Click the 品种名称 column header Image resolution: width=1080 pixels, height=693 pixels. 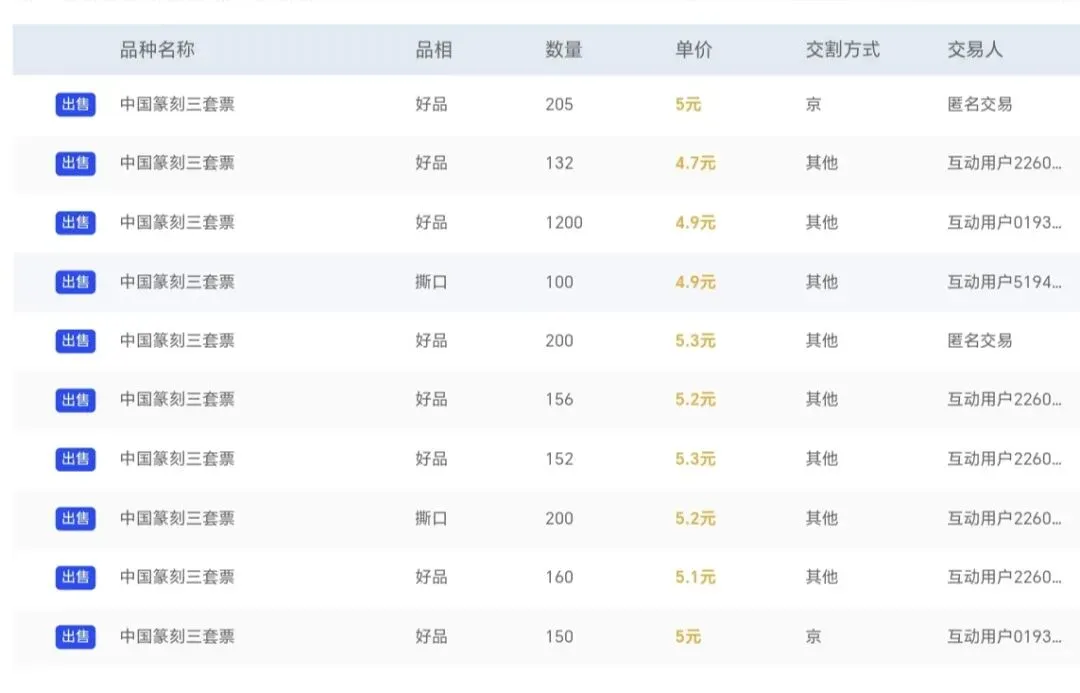click(157, 50)
